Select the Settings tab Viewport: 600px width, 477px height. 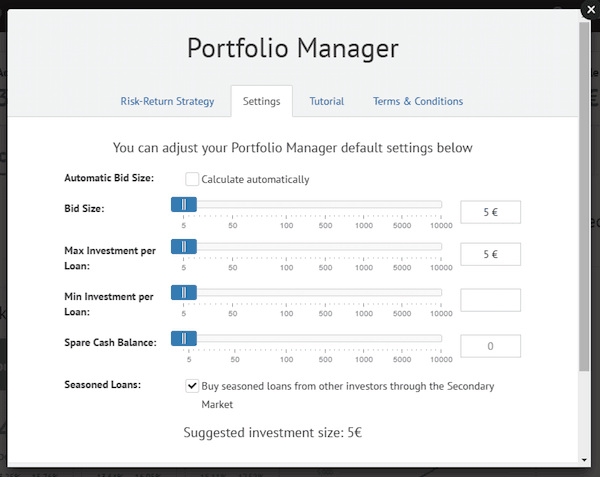pyautogui.click(x=261, y=101)
